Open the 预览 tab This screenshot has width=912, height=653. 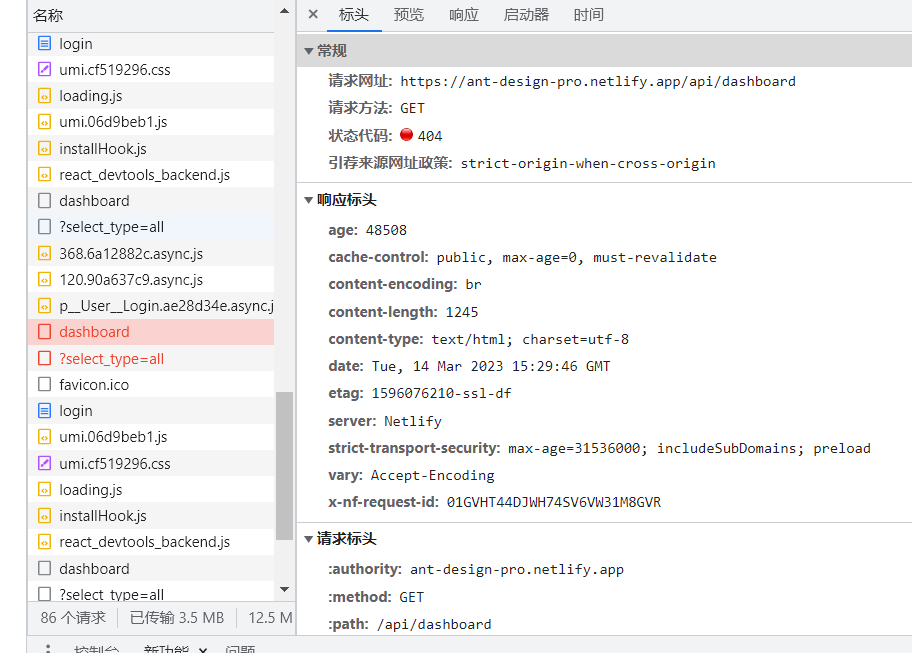click(x=408, y=15)
